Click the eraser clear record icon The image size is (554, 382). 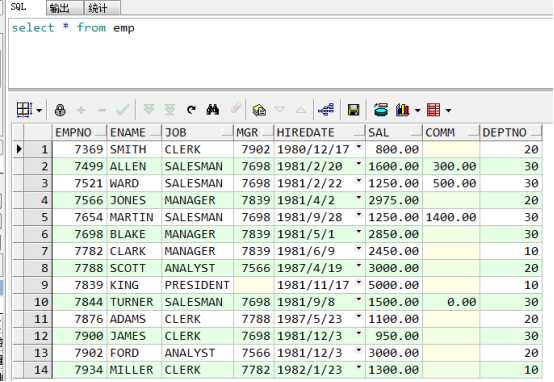[x=236, y=109]
